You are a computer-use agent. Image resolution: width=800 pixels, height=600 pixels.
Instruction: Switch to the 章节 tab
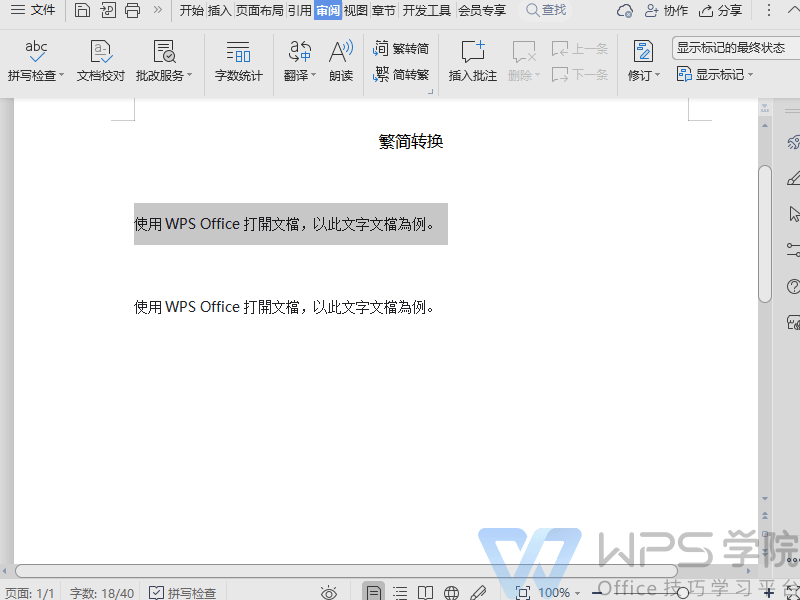tap(384, 10)
